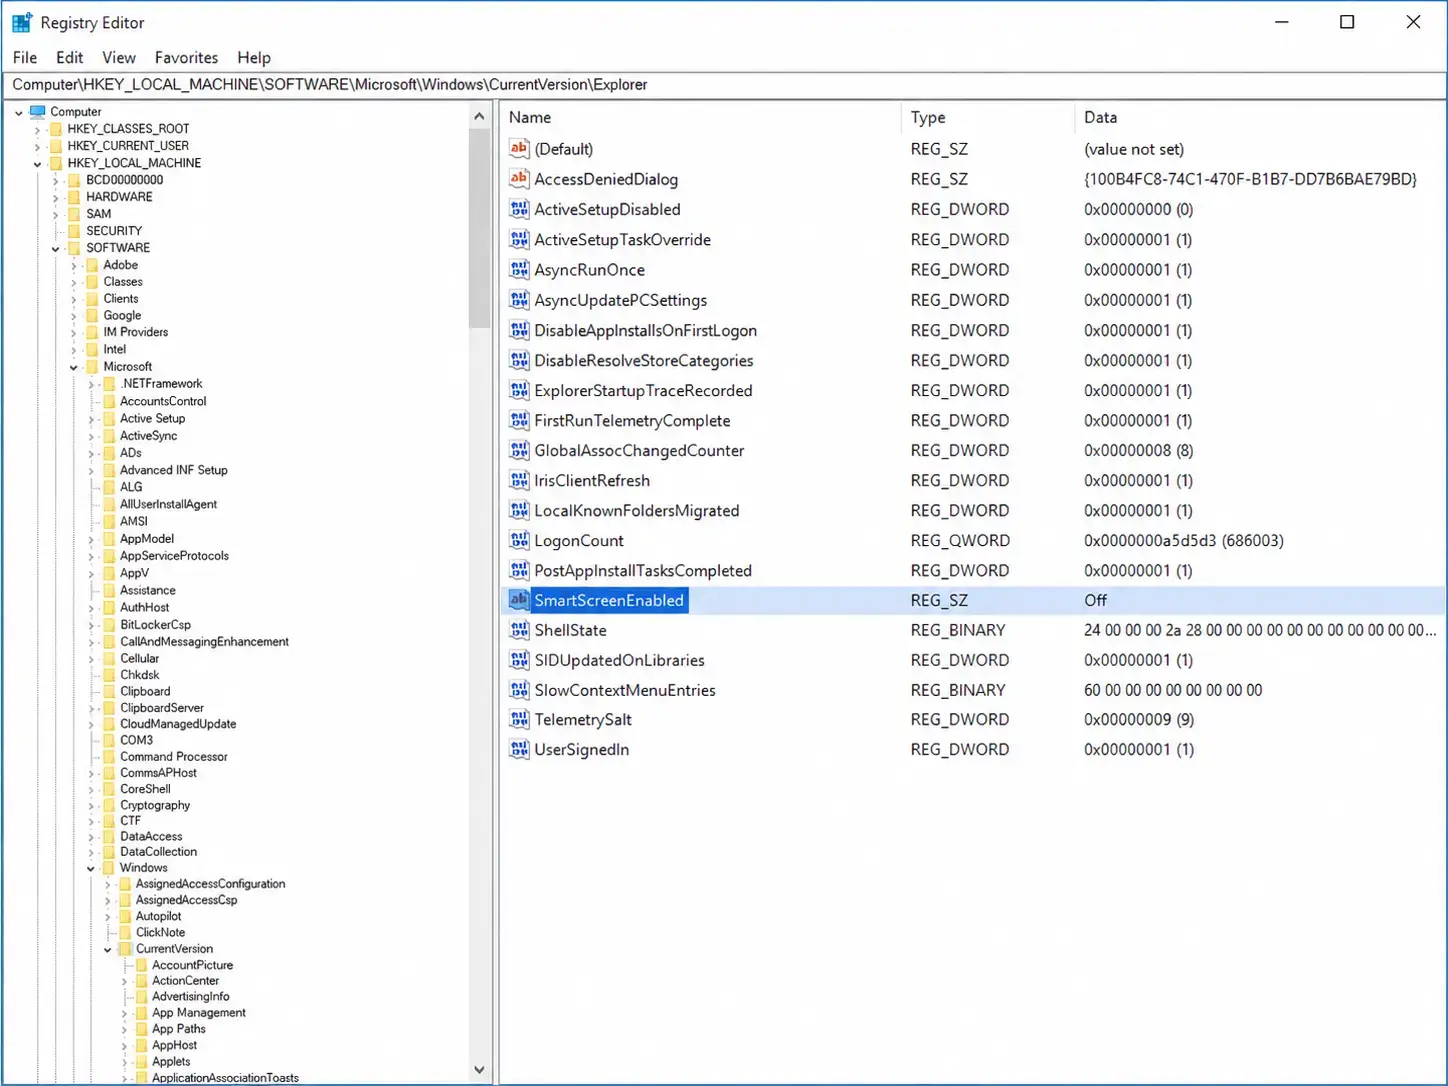Click the IrisClientRefresh value icon
1448x1086 pixels.
[519, 480]
